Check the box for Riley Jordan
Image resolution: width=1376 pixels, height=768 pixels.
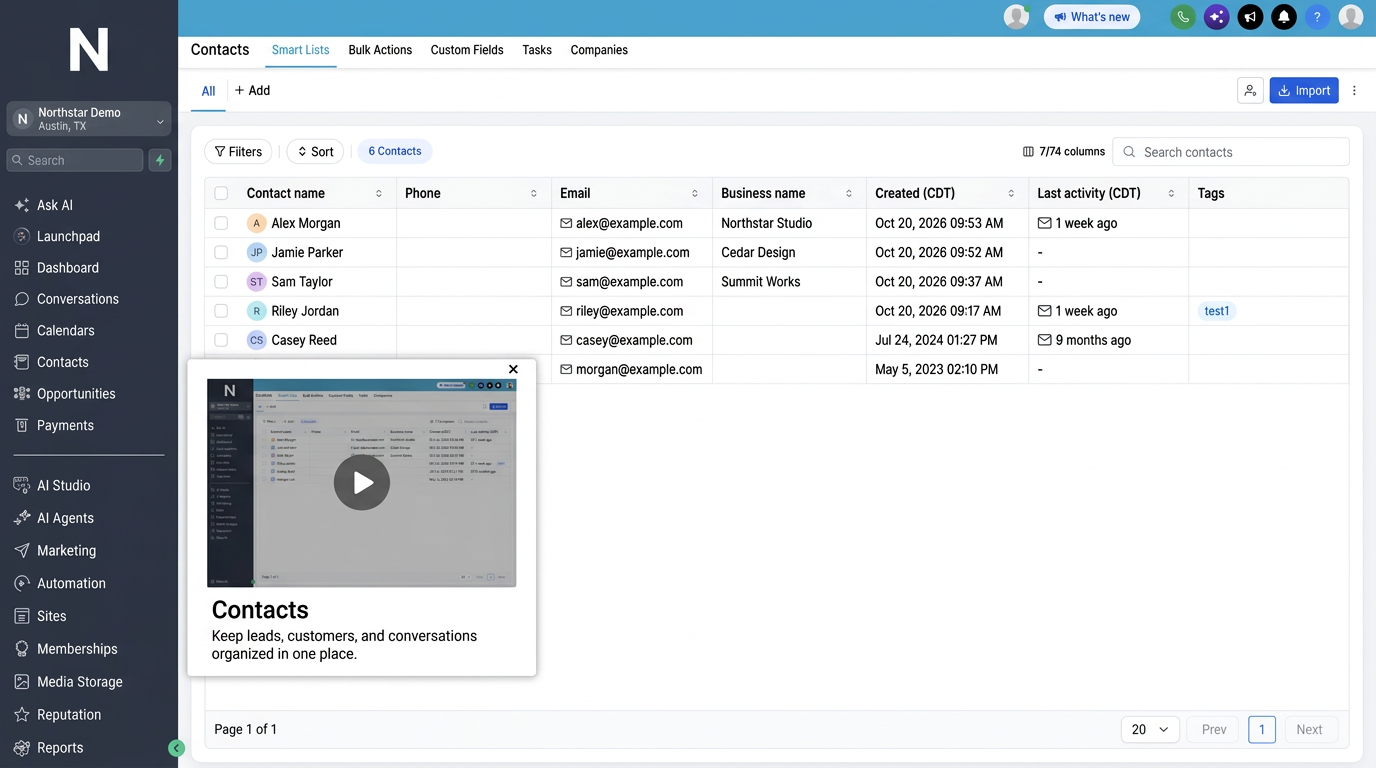[221, 311]
